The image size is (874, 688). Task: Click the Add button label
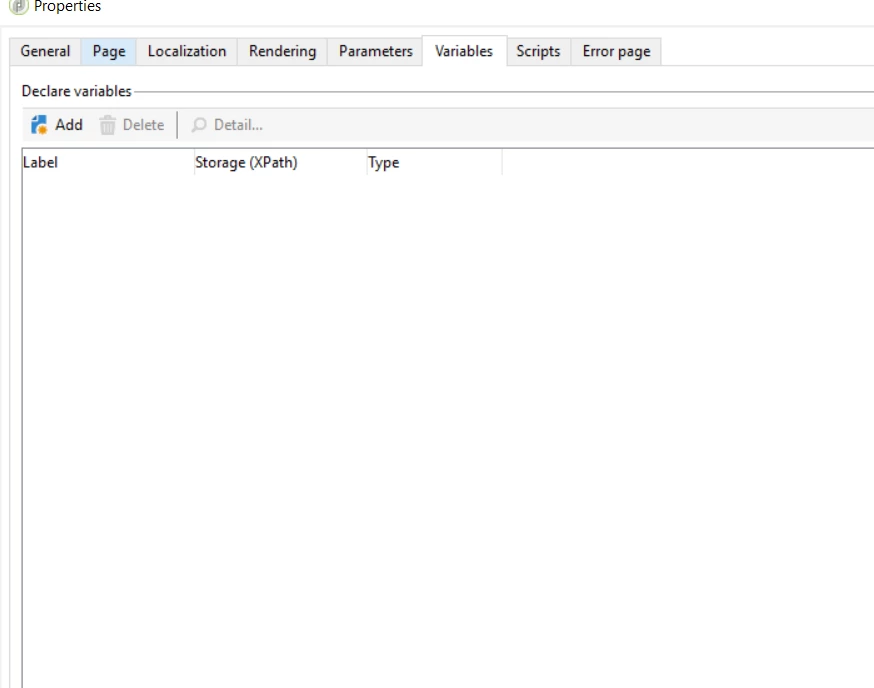coord(69,125)
